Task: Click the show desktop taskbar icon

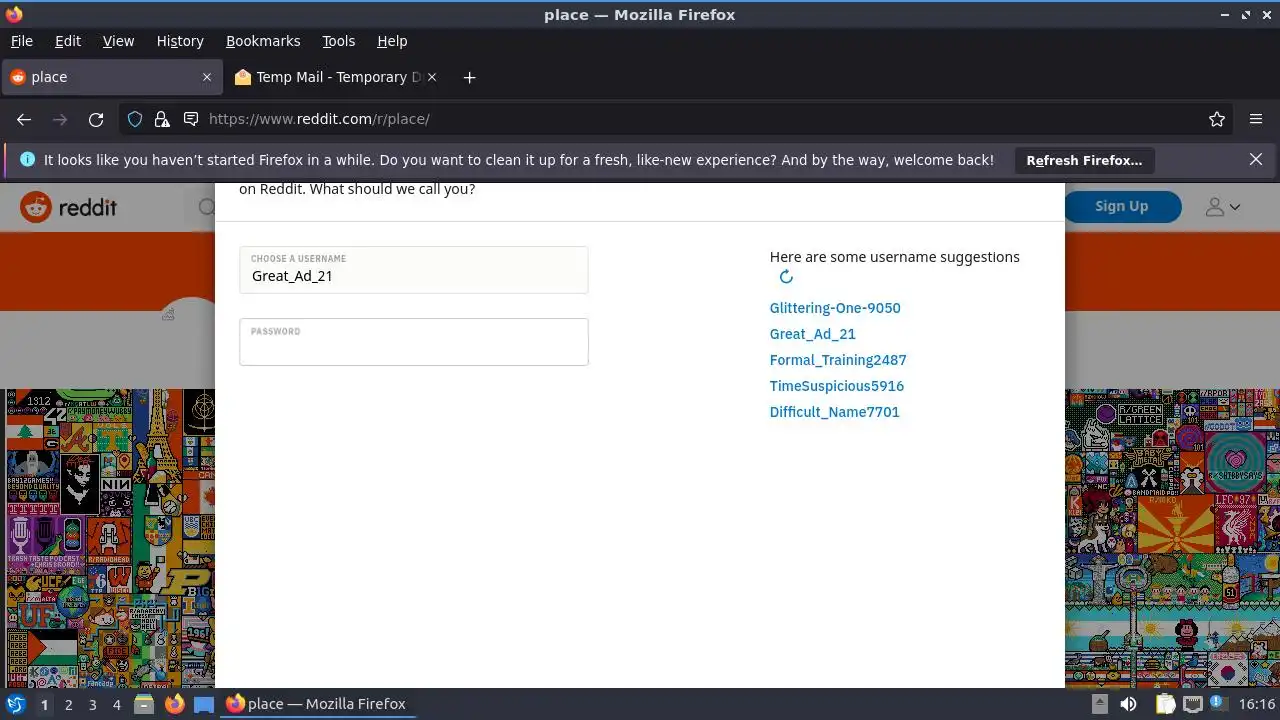Action: [x=204, y=704]
